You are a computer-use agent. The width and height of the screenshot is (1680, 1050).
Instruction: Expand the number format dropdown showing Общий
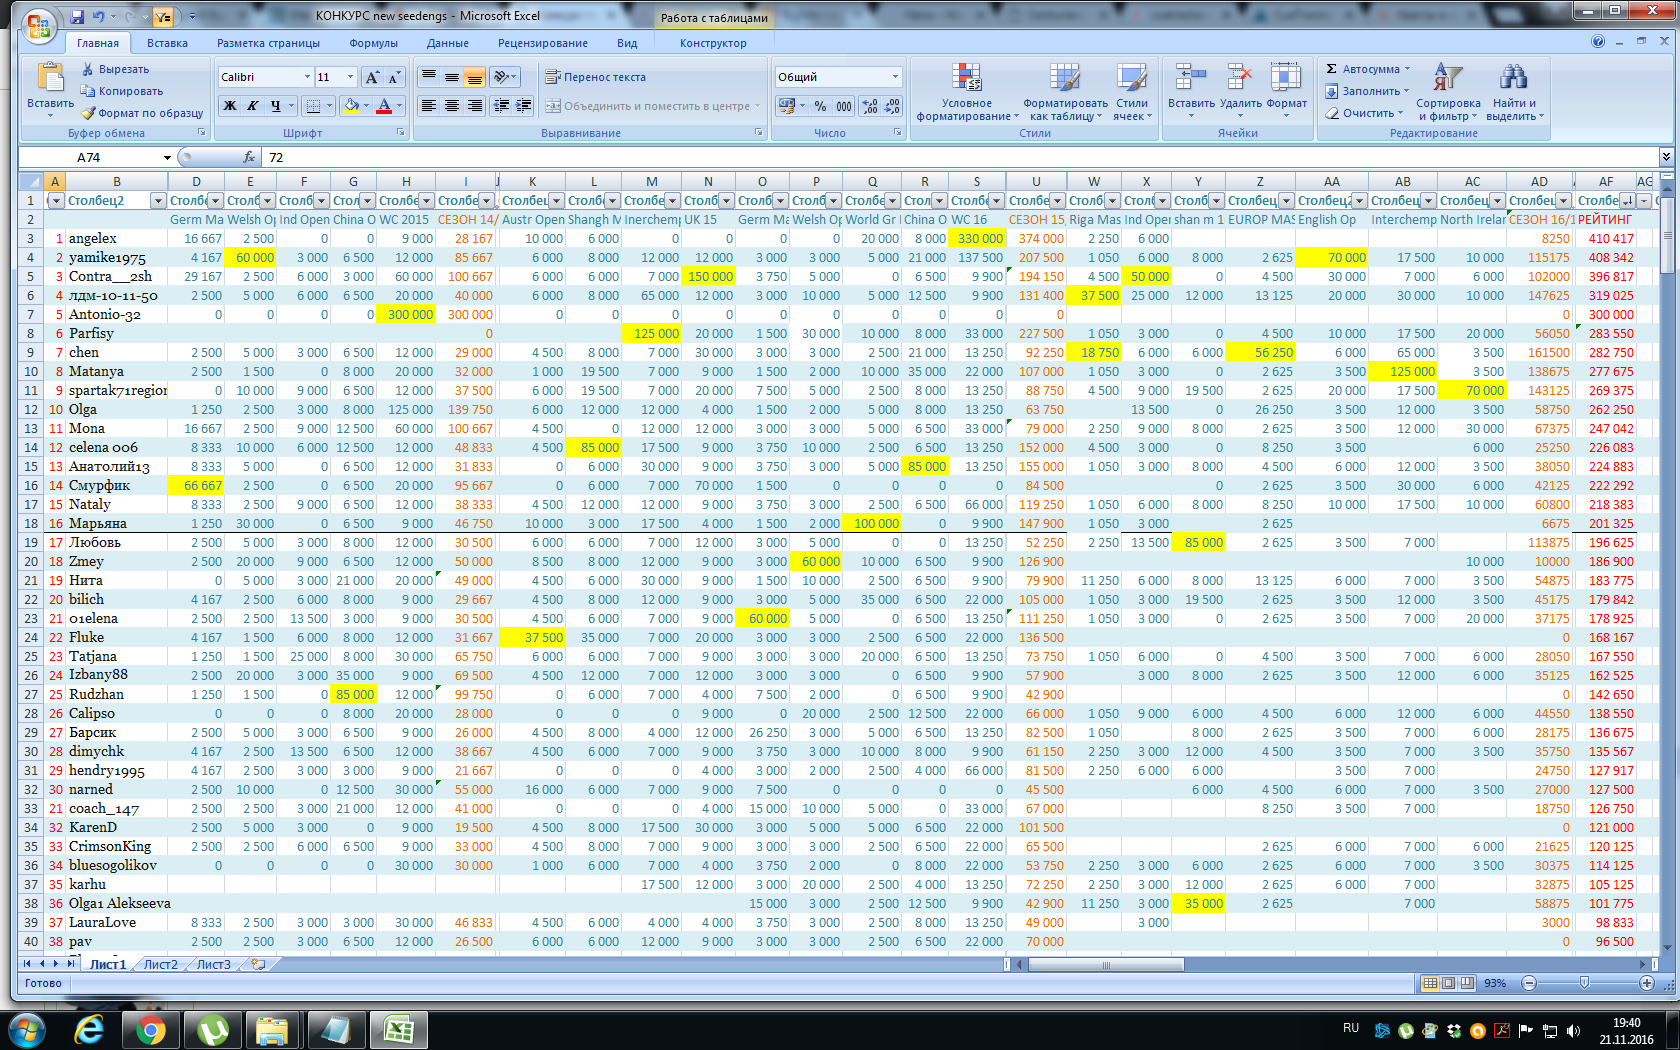point(894,77)
